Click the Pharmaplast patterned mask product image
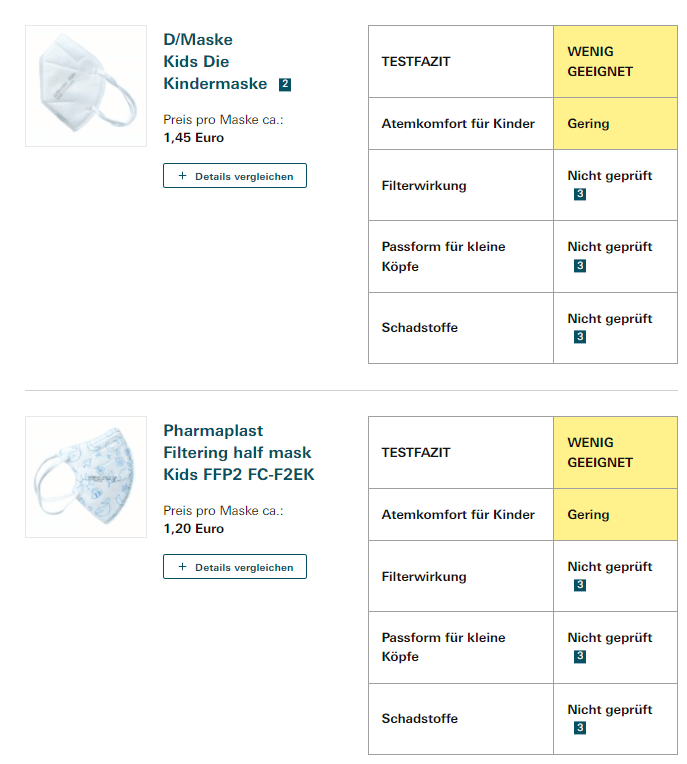Screen dimensions: 687x764 point(86,477)
